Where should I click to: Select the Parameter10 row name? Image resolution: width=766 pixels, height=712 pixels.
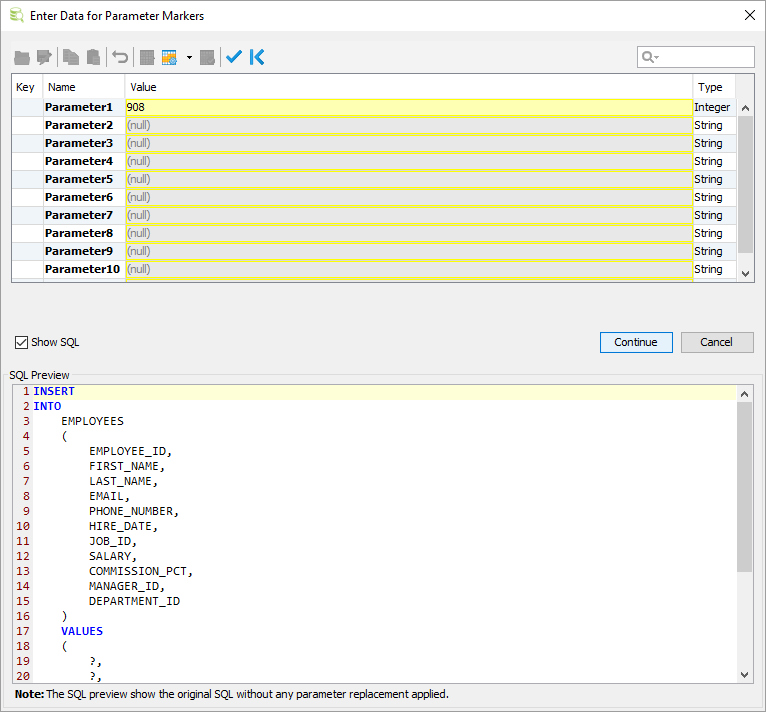point(82,269)
